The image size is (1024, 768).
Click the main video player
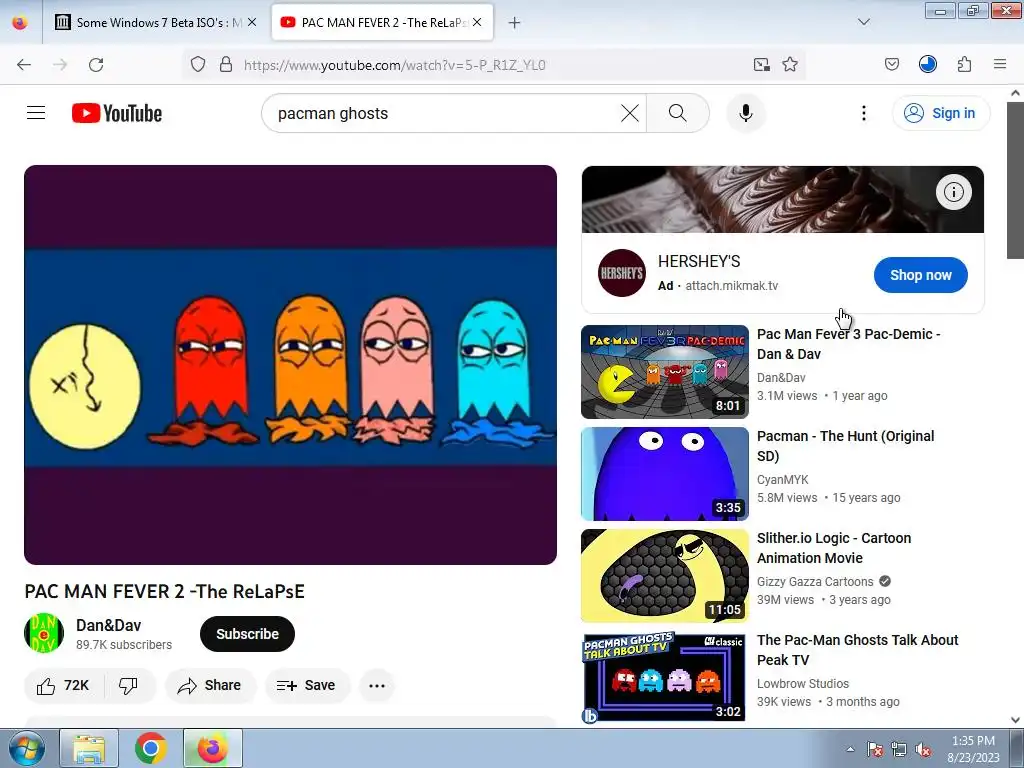[x=291, y=364]
